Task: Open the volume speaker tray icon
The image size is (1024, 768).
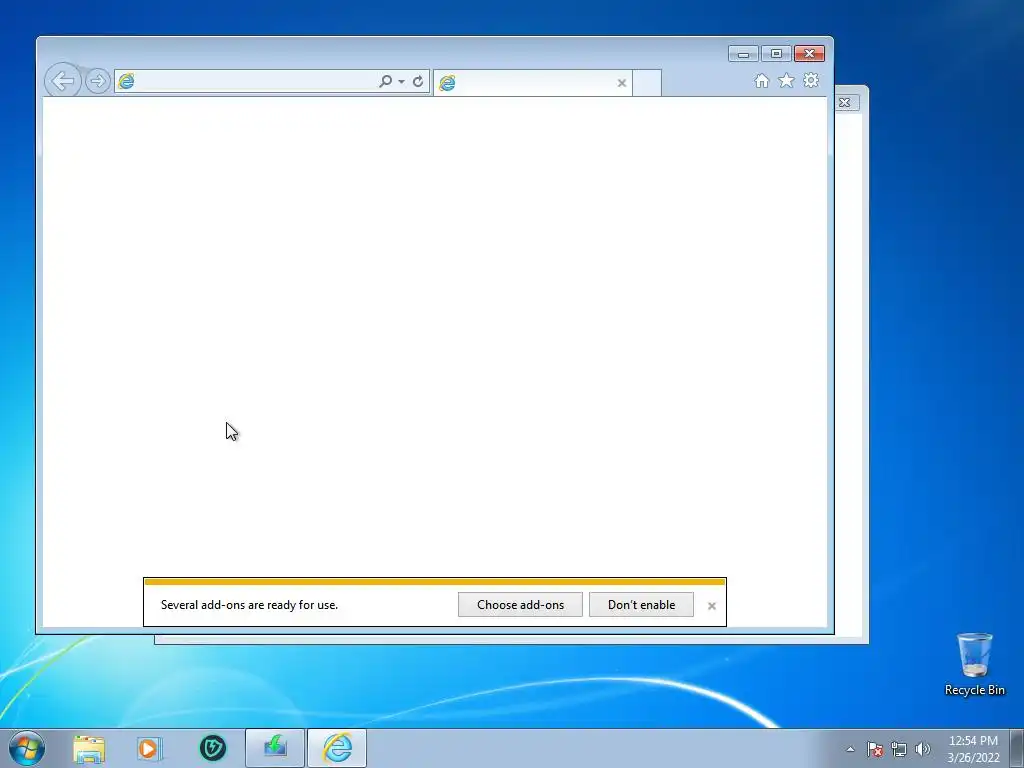Action: [x=923, y=749]
